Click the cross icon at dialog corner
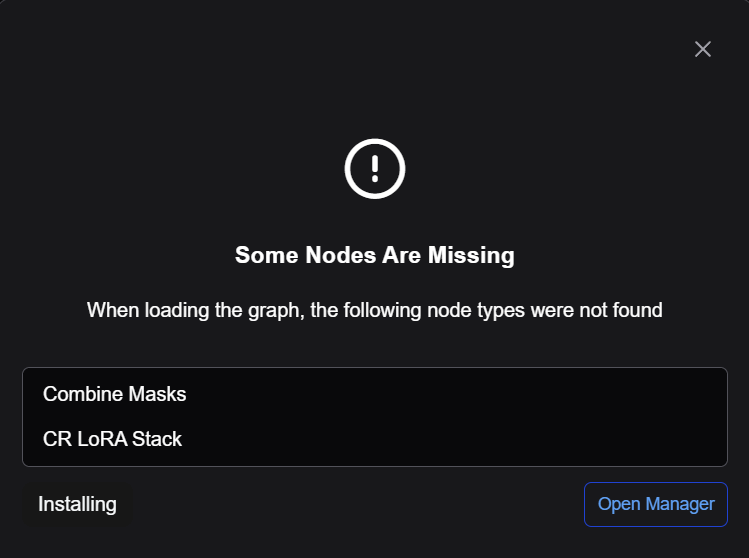Screen dimensions: 749x558 (x=703, y=49)
